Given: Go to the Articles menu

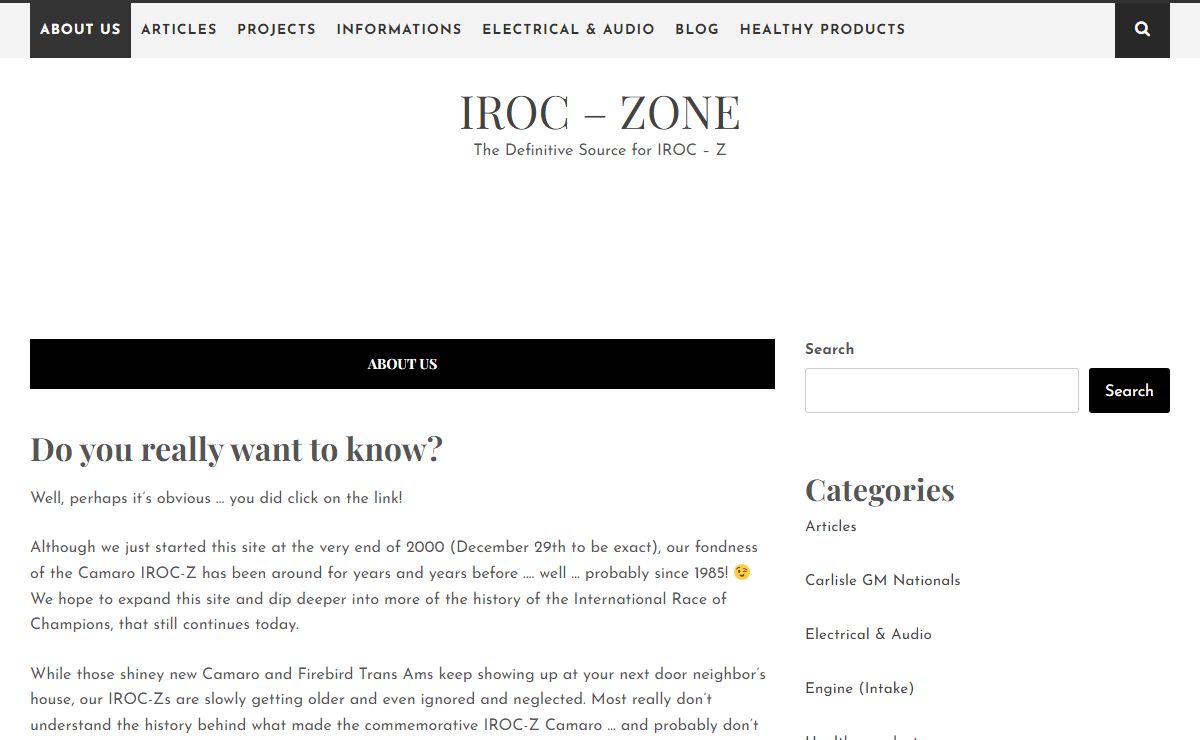Looking at the screenshot, I should click(179, 30).
